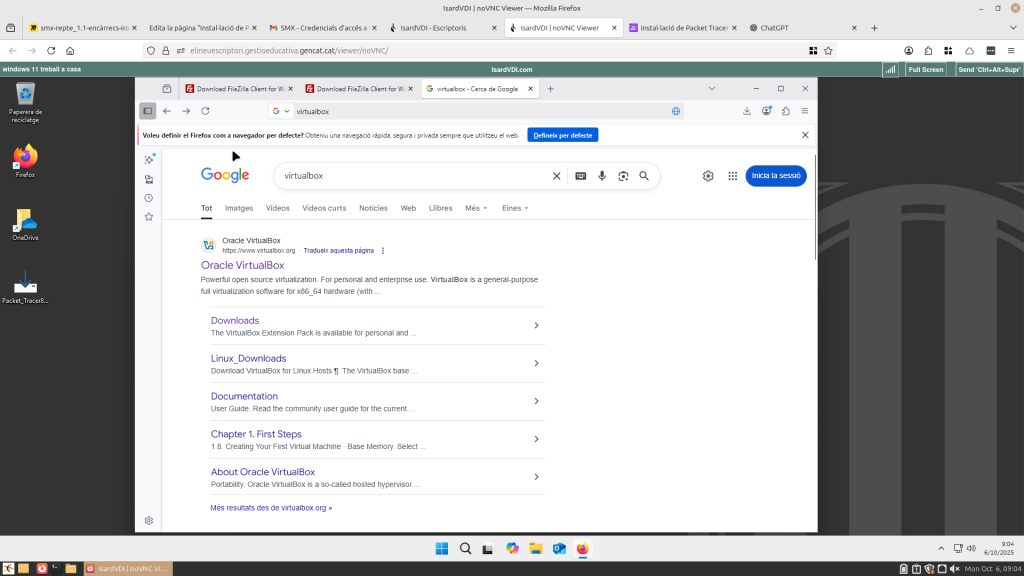Viewport: 1024px width, 576px height.
Task: Expand the Downloads sitelink chevron
Action: click(536, 325)
